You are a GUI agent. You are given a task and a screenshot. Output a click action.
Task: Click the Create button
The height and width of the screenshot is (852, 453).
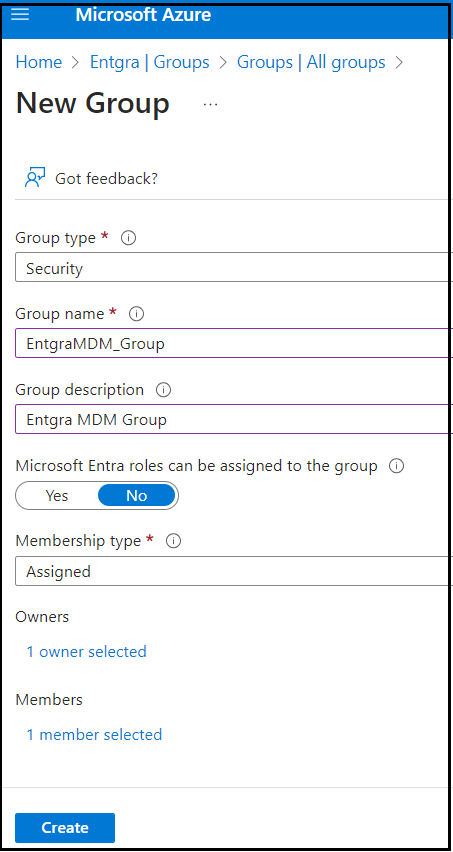pyautogui.click(x=65, y=828)
